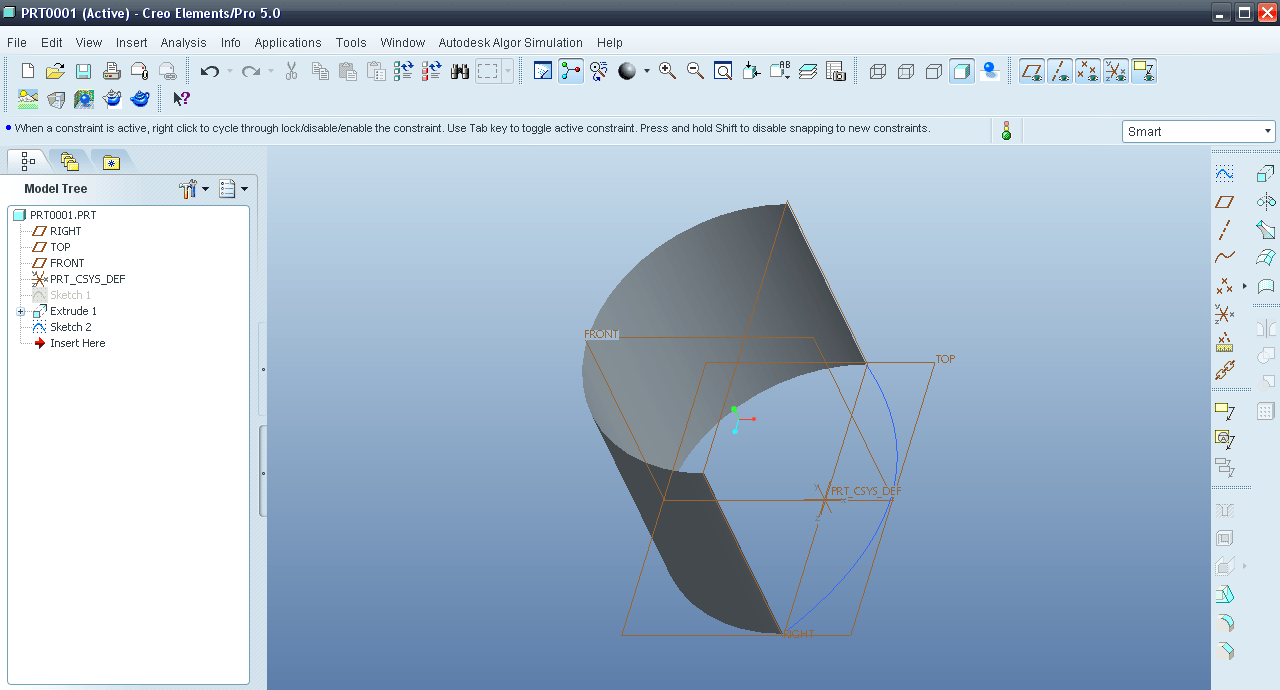1280x690 pixels.
Task: Expand the datum point tool flyout arrow
Action: point(1245,286)
